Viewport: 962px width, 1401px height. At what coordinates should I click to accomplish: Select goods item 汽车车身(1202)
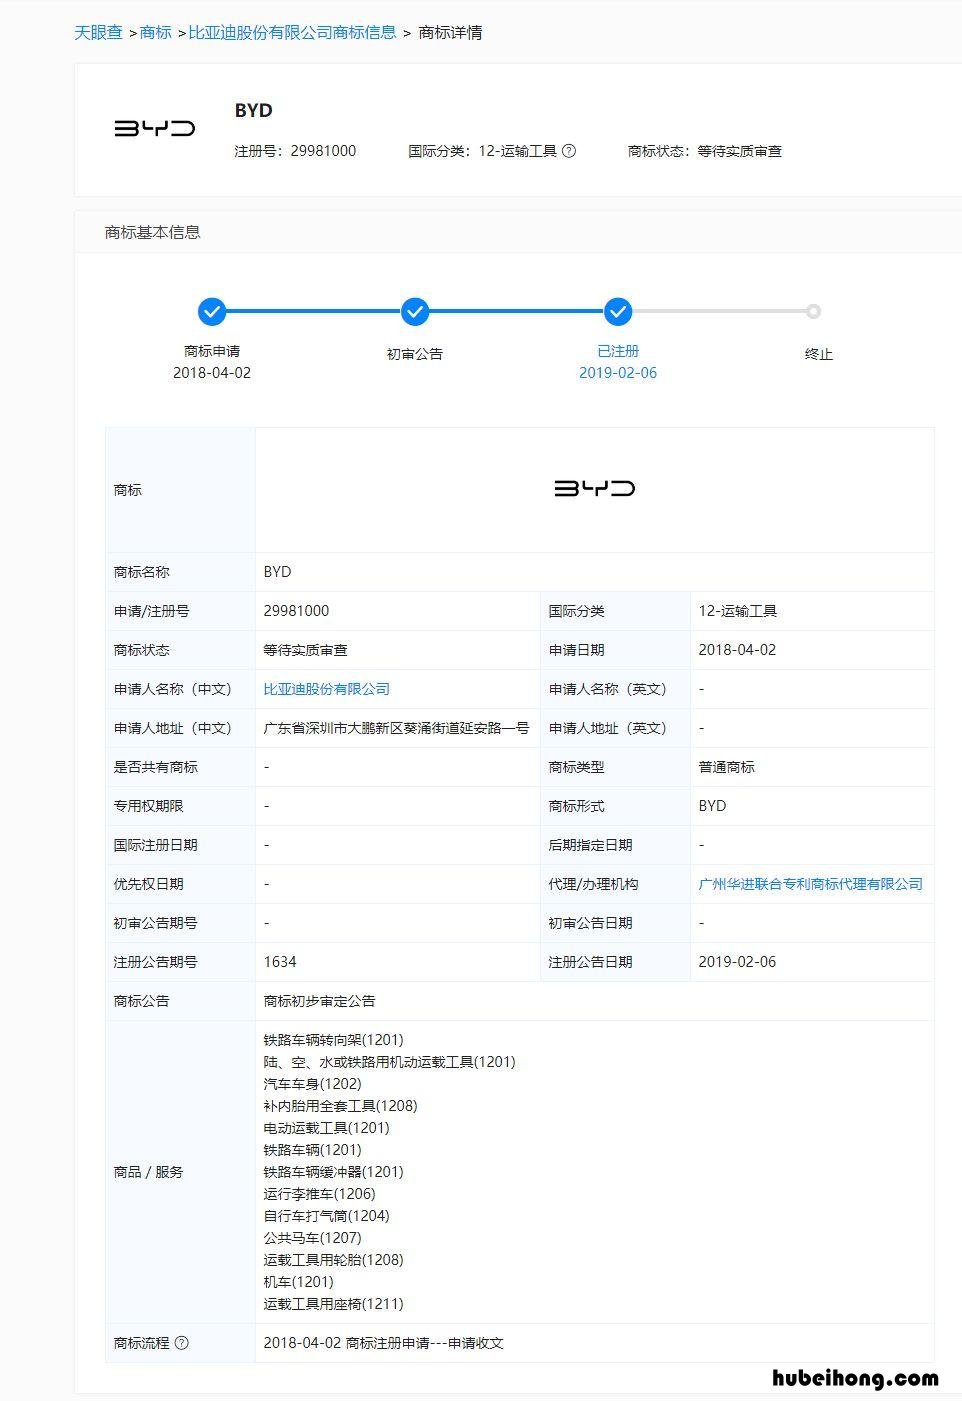point(312,1084)
